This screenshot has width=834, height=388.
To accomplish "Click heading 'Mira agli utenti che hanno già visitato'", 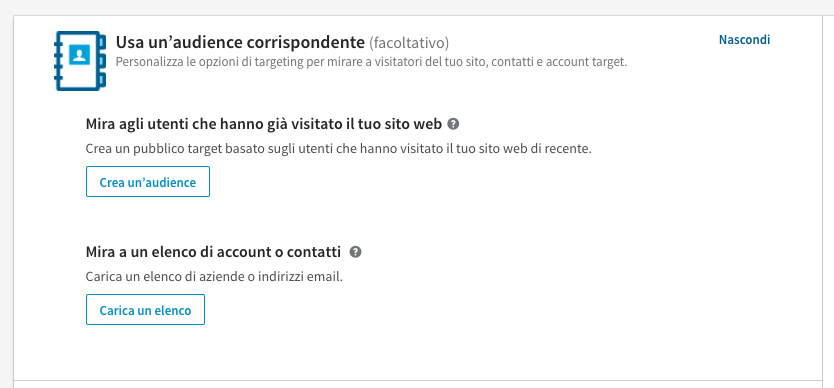I will point(264,125).
